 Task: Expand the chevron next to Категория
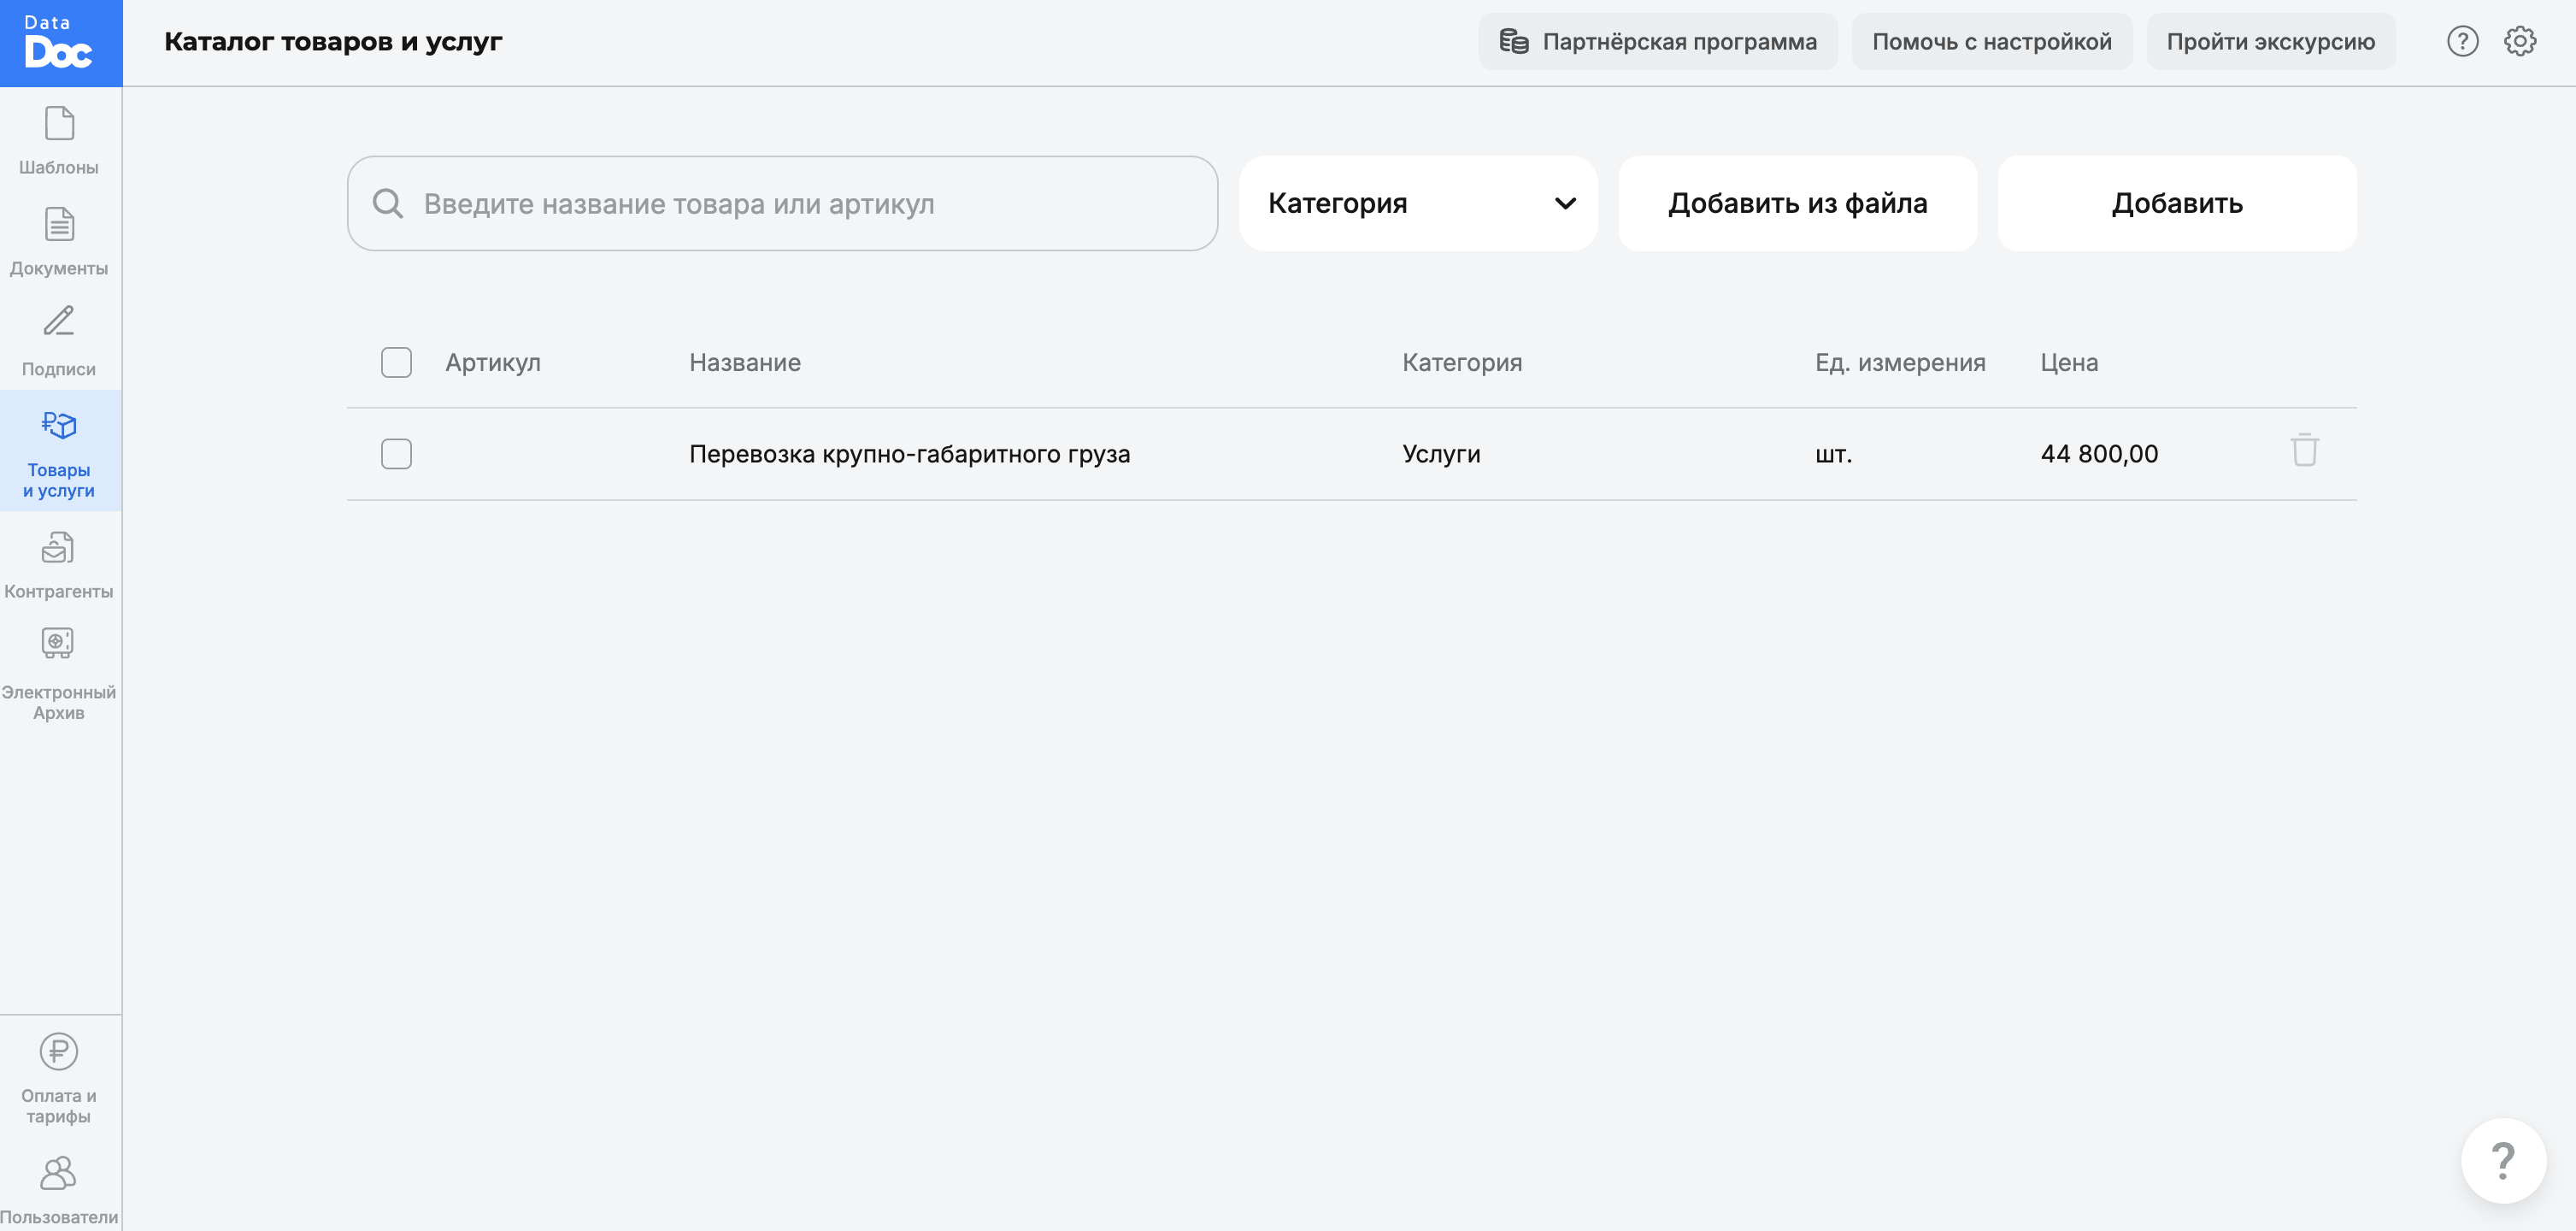tap(1564, 203)
